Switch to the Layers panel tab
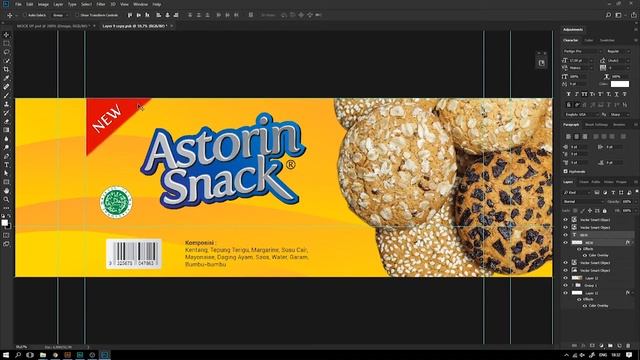 tap(568, 182)
